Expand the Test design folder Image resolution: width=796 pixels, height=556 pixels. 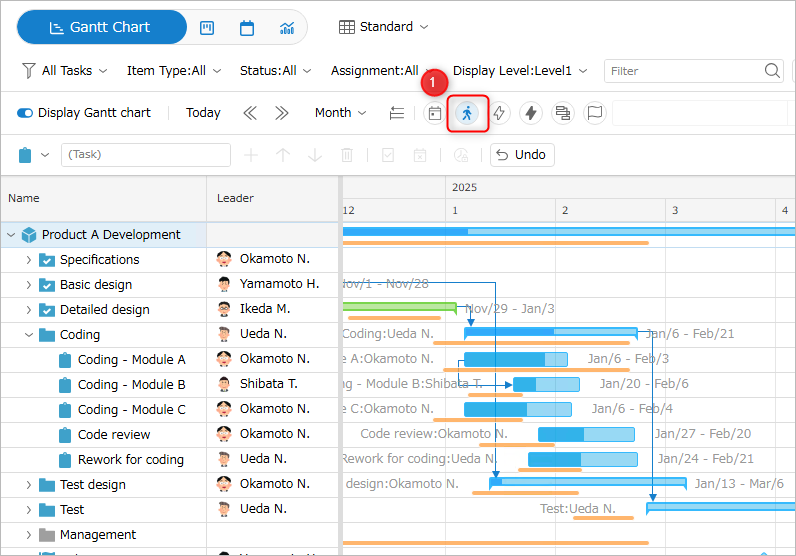[x=29, y=485]
